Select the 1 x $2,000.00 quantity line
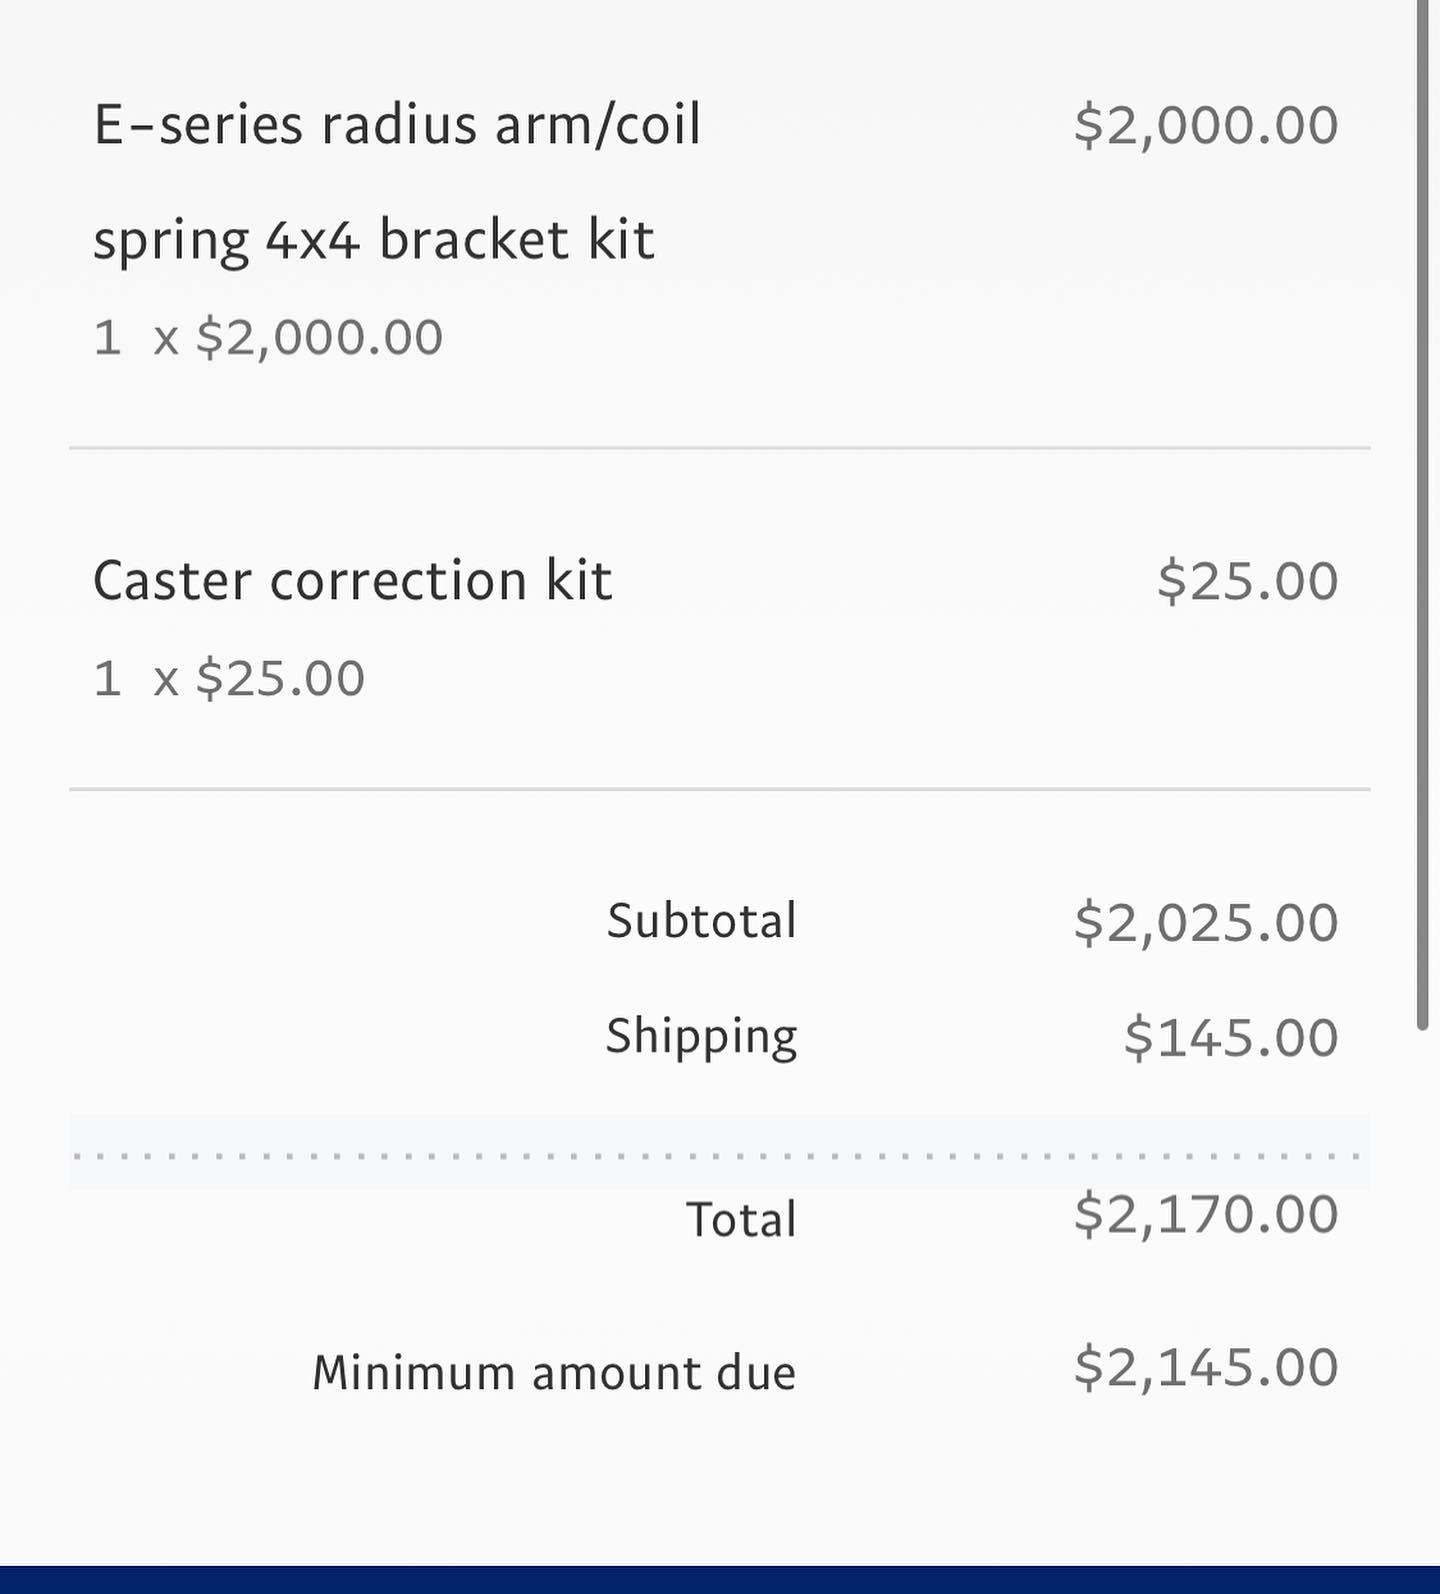 click(x=268, y=337)
